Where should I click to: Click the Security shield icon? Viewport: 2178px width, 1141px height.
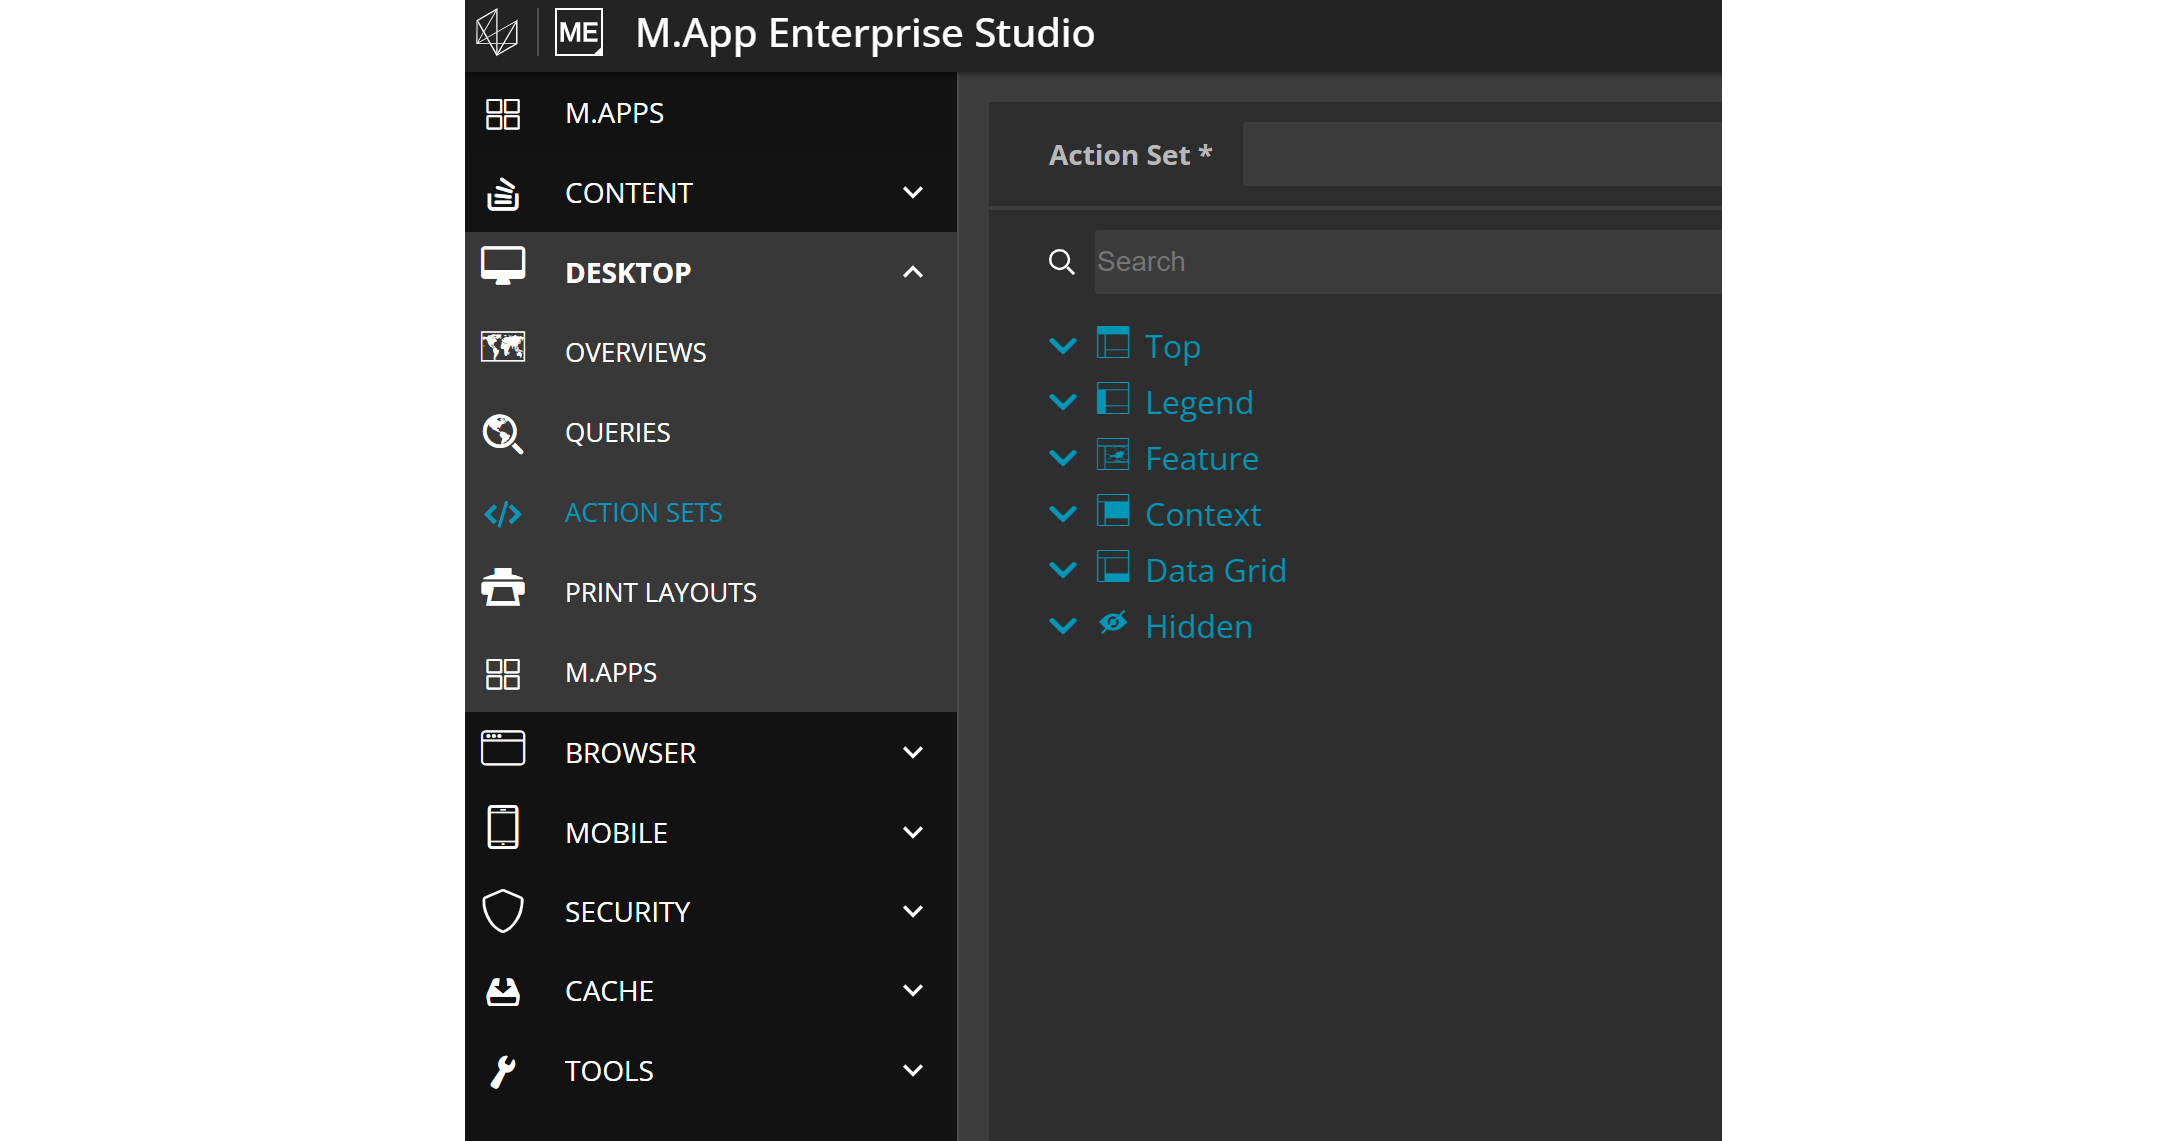pyautogui.click(x=502, y=911)
